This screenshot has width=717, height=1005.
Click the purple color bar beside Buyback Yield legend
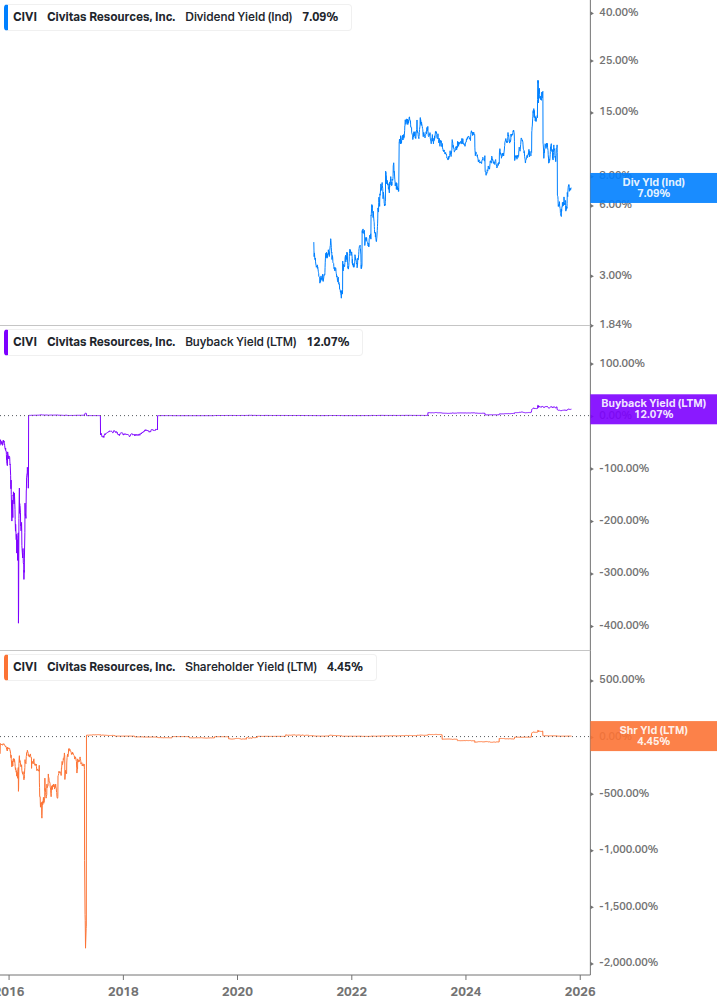pos(6,342)
